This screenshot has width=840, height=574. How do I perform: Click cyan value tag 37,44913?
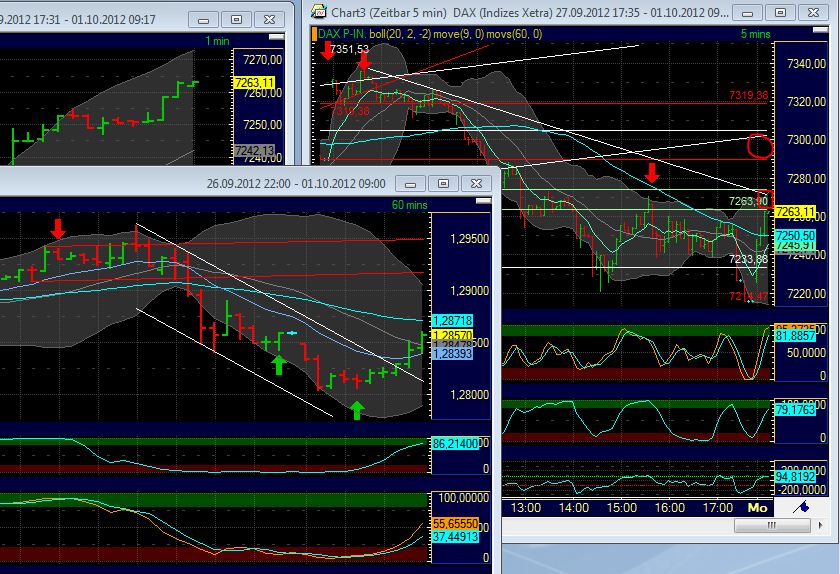pyautogui.click(x=455, y=536)
